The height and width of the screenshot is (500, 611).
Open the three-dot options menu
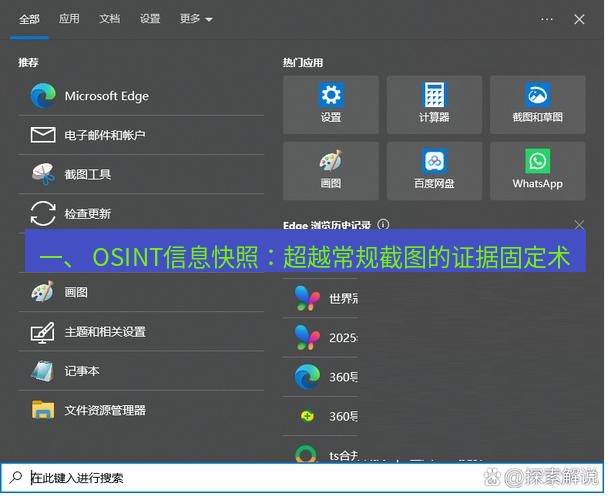(547, 19)
